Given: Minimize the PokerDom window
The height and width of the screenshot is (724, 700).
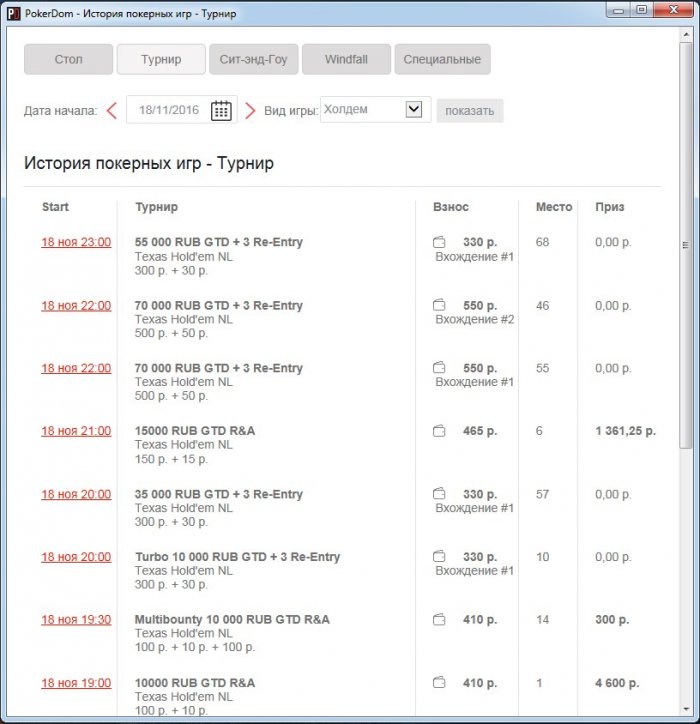Looking at the screenshot, I should (x=619, y=10).
